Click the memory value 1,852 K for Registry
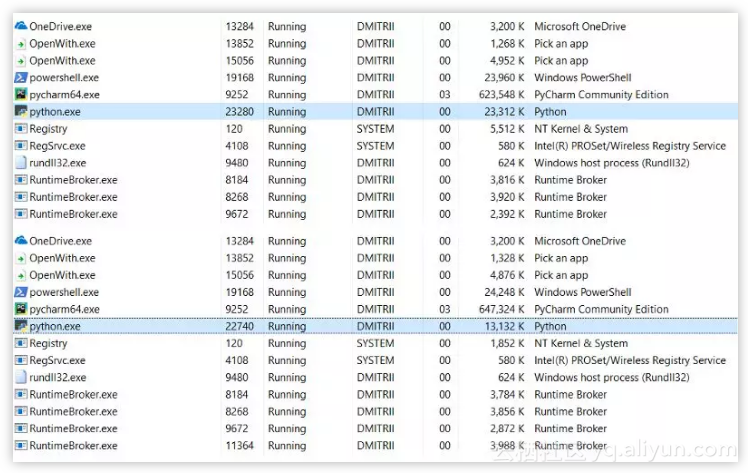 point(507,343)
